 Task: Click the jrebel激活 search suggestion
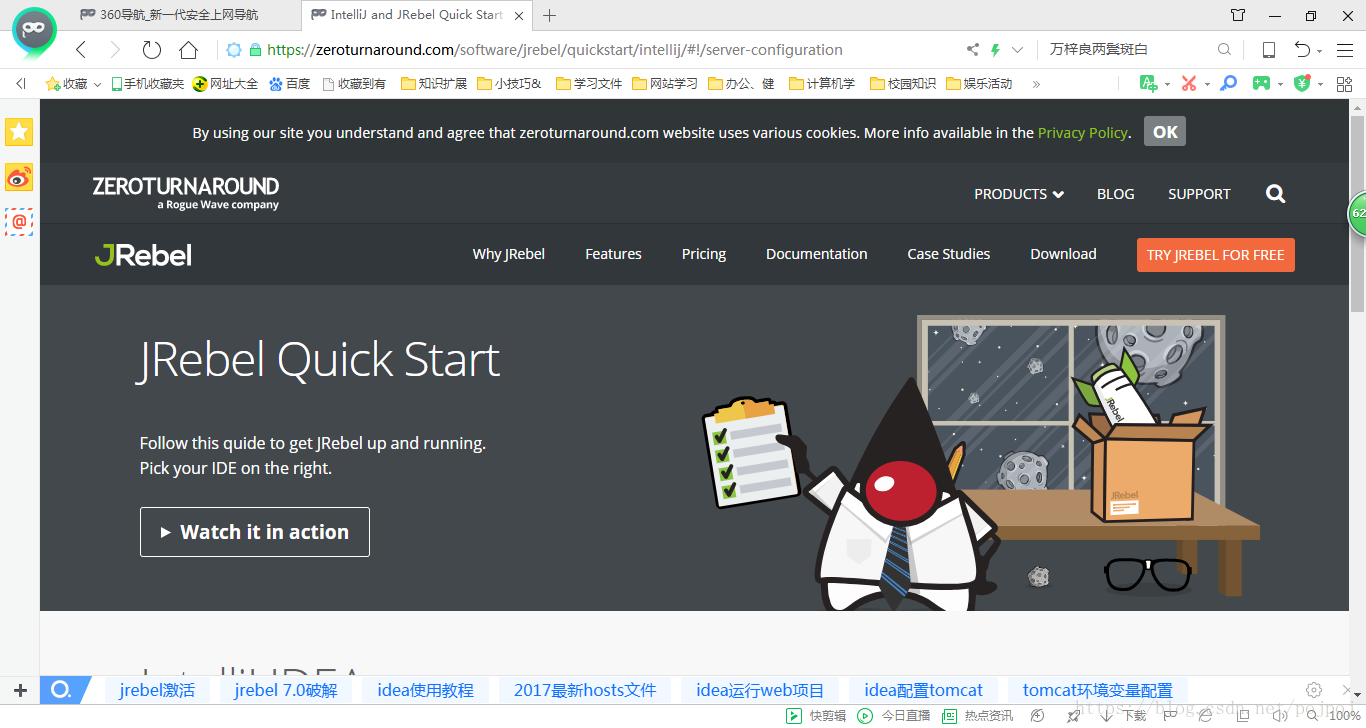tap(156, 690)
